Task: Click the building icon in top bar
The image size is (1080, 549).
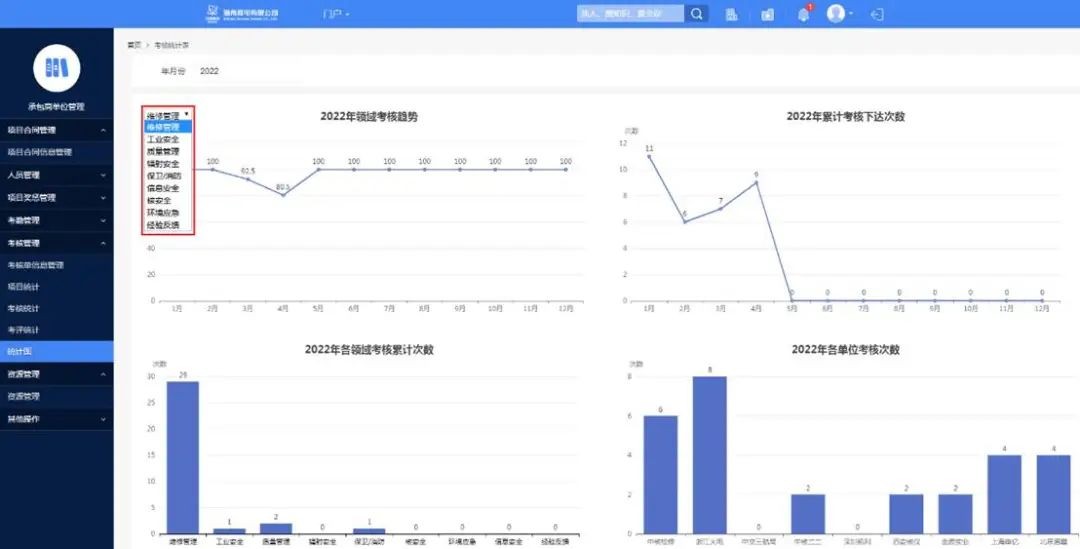Action: click(x=731, y=14)
